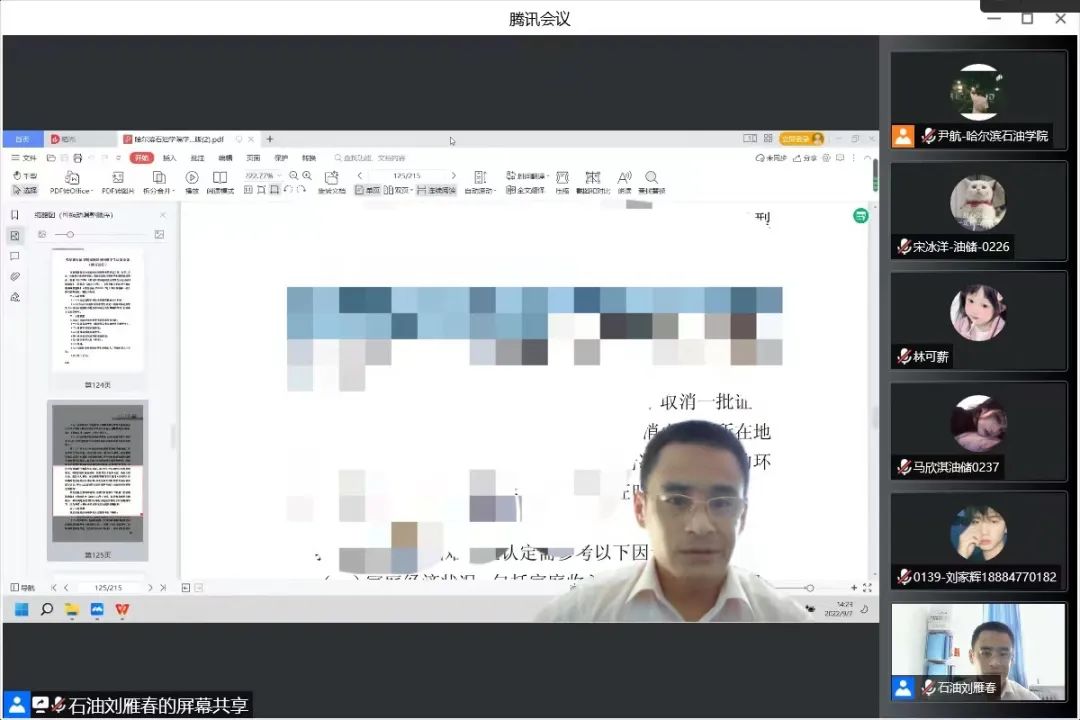Image resolution: width=1080 pixels, height=720 pixels.
Task: Open the File menu
Action: click(x=24, y=158)
